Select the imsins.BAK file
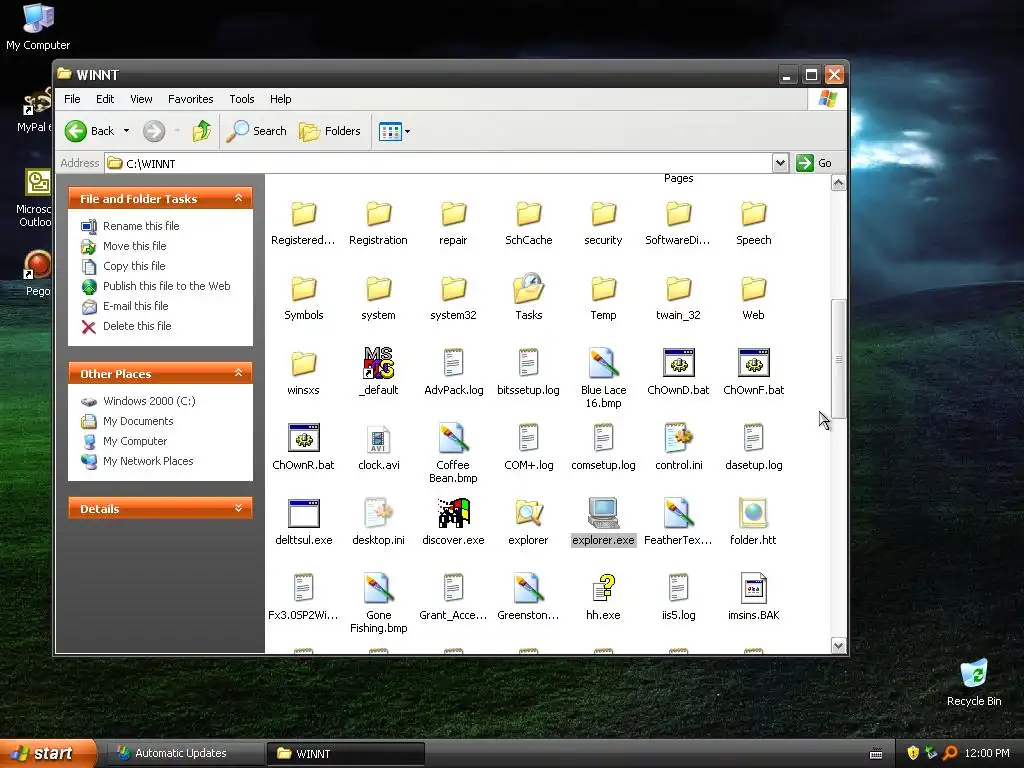This screenshot has height=768, width=1024. tap(753, 588)
